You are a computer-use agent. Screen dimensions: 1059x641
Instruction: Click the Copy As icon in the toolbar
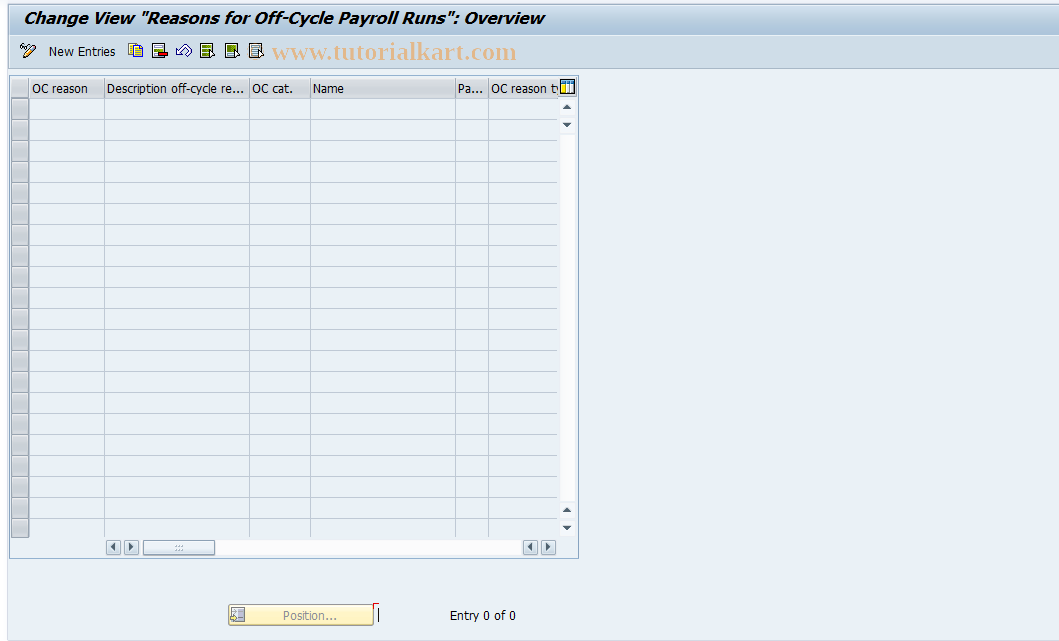pyautogui.click(x=136, y=51)
